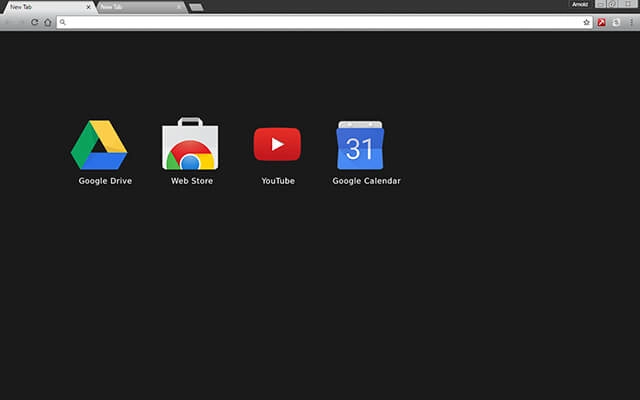This screenshot has width=640, height=400.
Task: Click the red extension icon in toolbar
Action: click(601, 22)
